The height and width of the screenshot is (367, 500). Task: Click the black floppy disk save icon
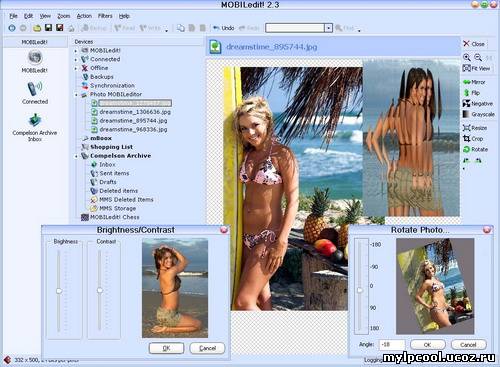[x=48, y=28]
